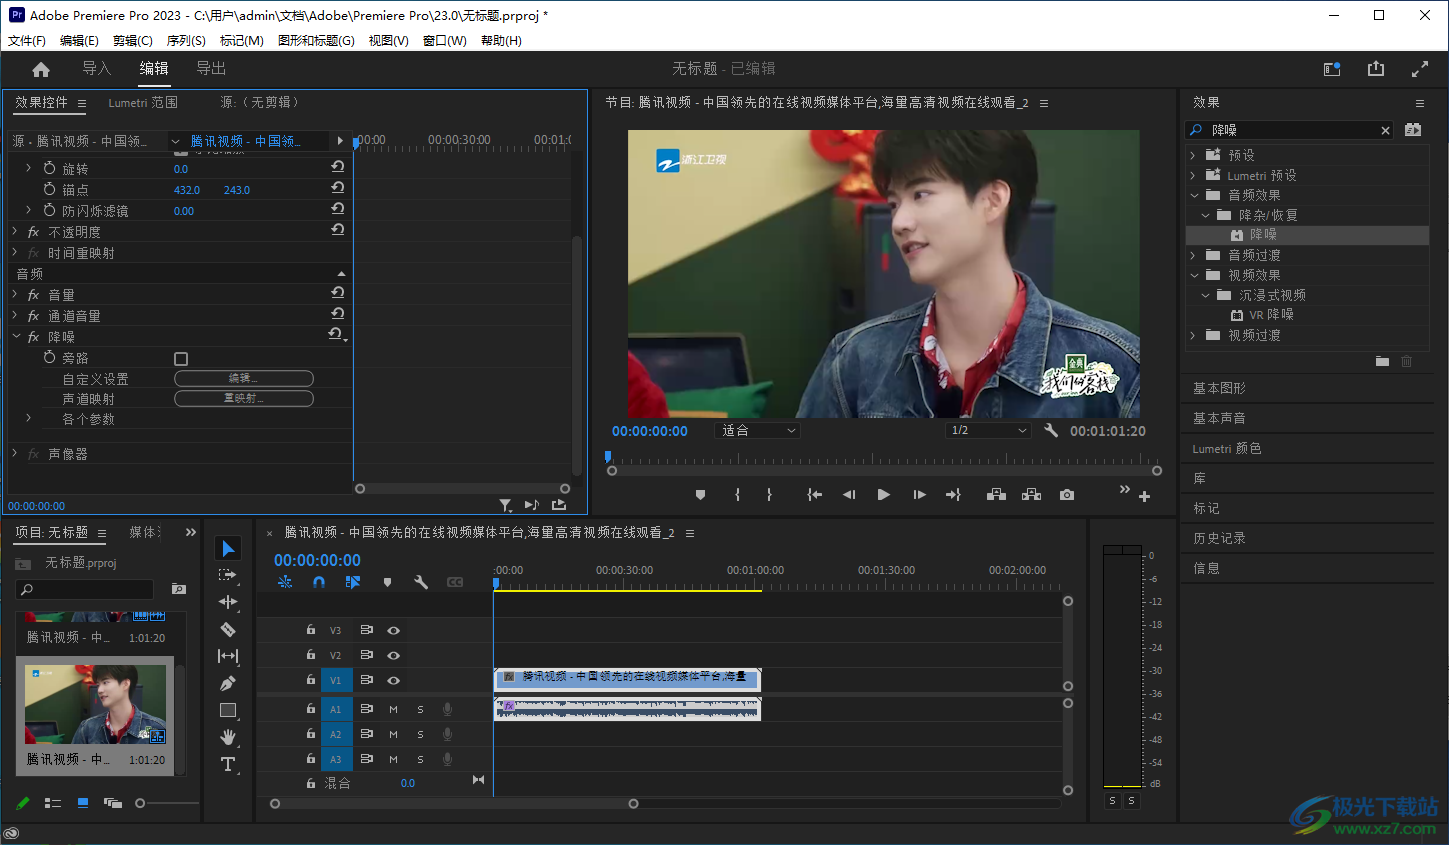This screenshot has height=845, width=1449.
Task: Export frame with camera icon
Action: pos(1067,495)
